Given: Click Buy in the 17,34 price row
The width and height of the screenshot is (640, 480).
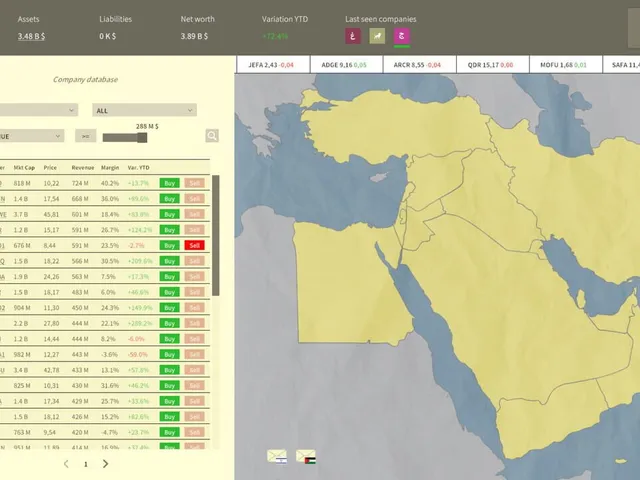Looking at the screenshot, I should (169, 401).
